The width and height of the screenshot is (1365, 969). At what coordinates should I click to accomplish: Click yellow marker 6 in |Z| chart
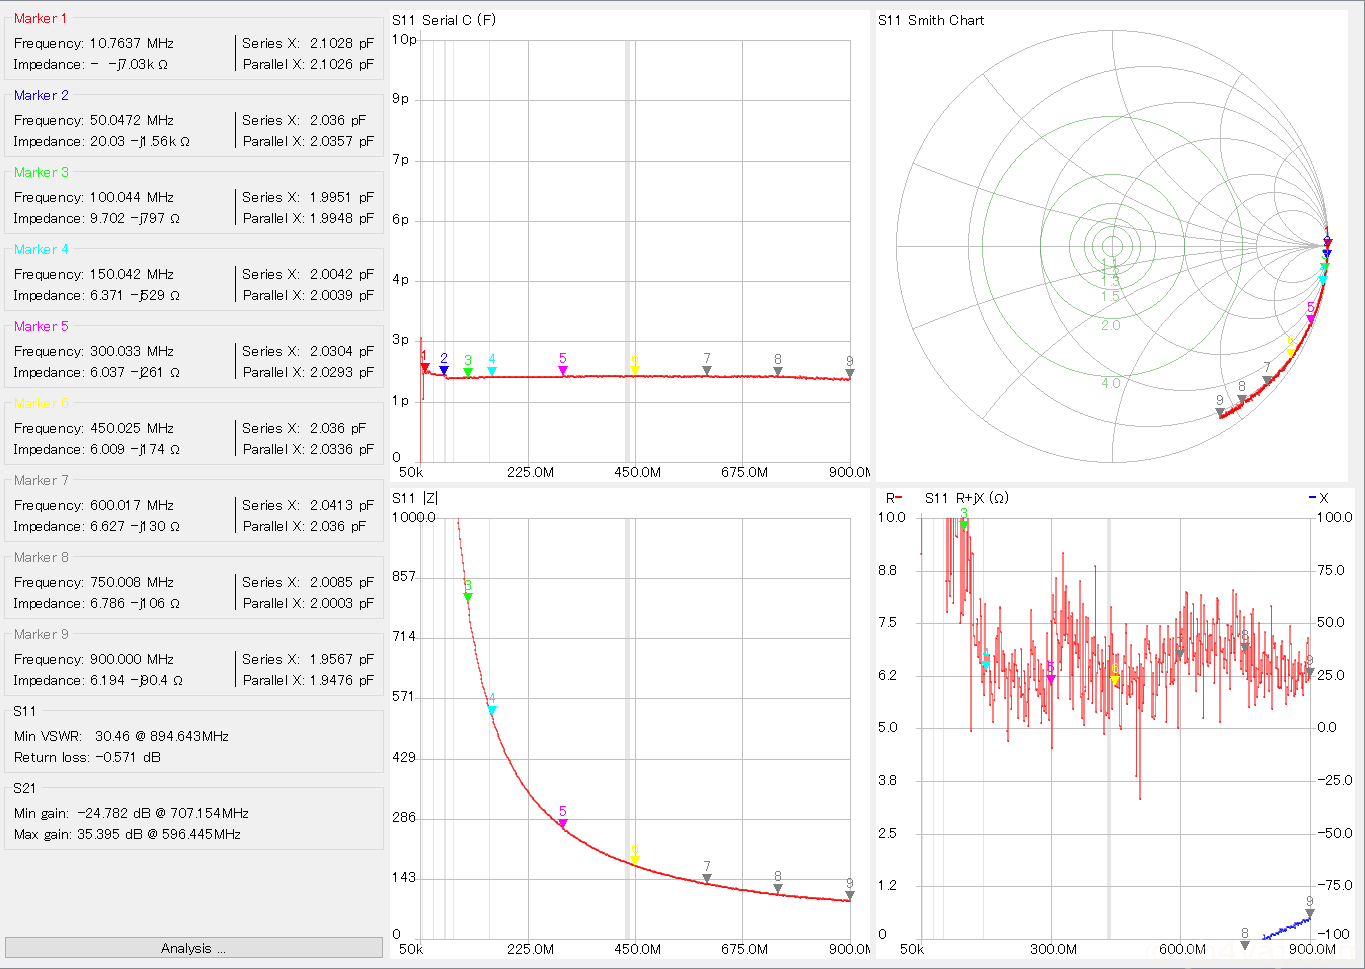click(x=635, y=860)
